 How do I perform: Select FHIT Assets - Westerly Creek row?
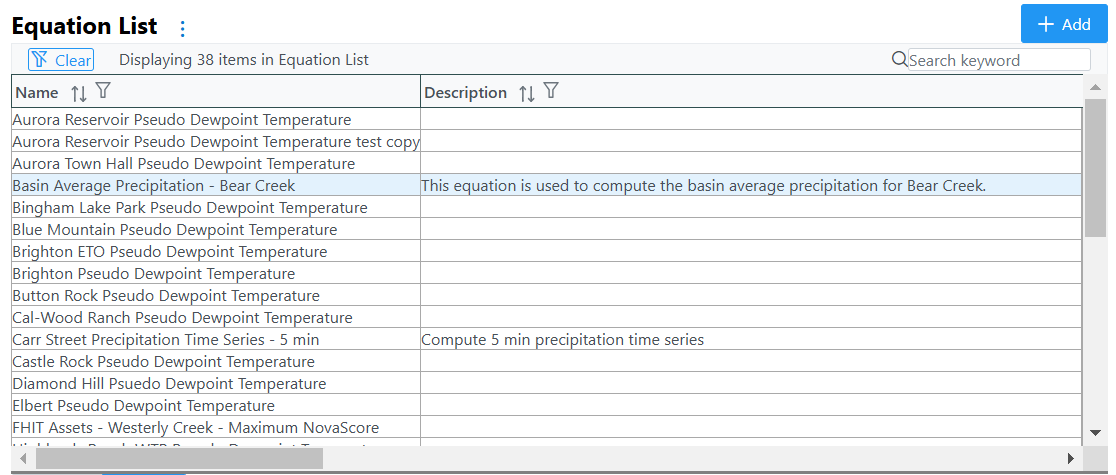click(547, 427)
